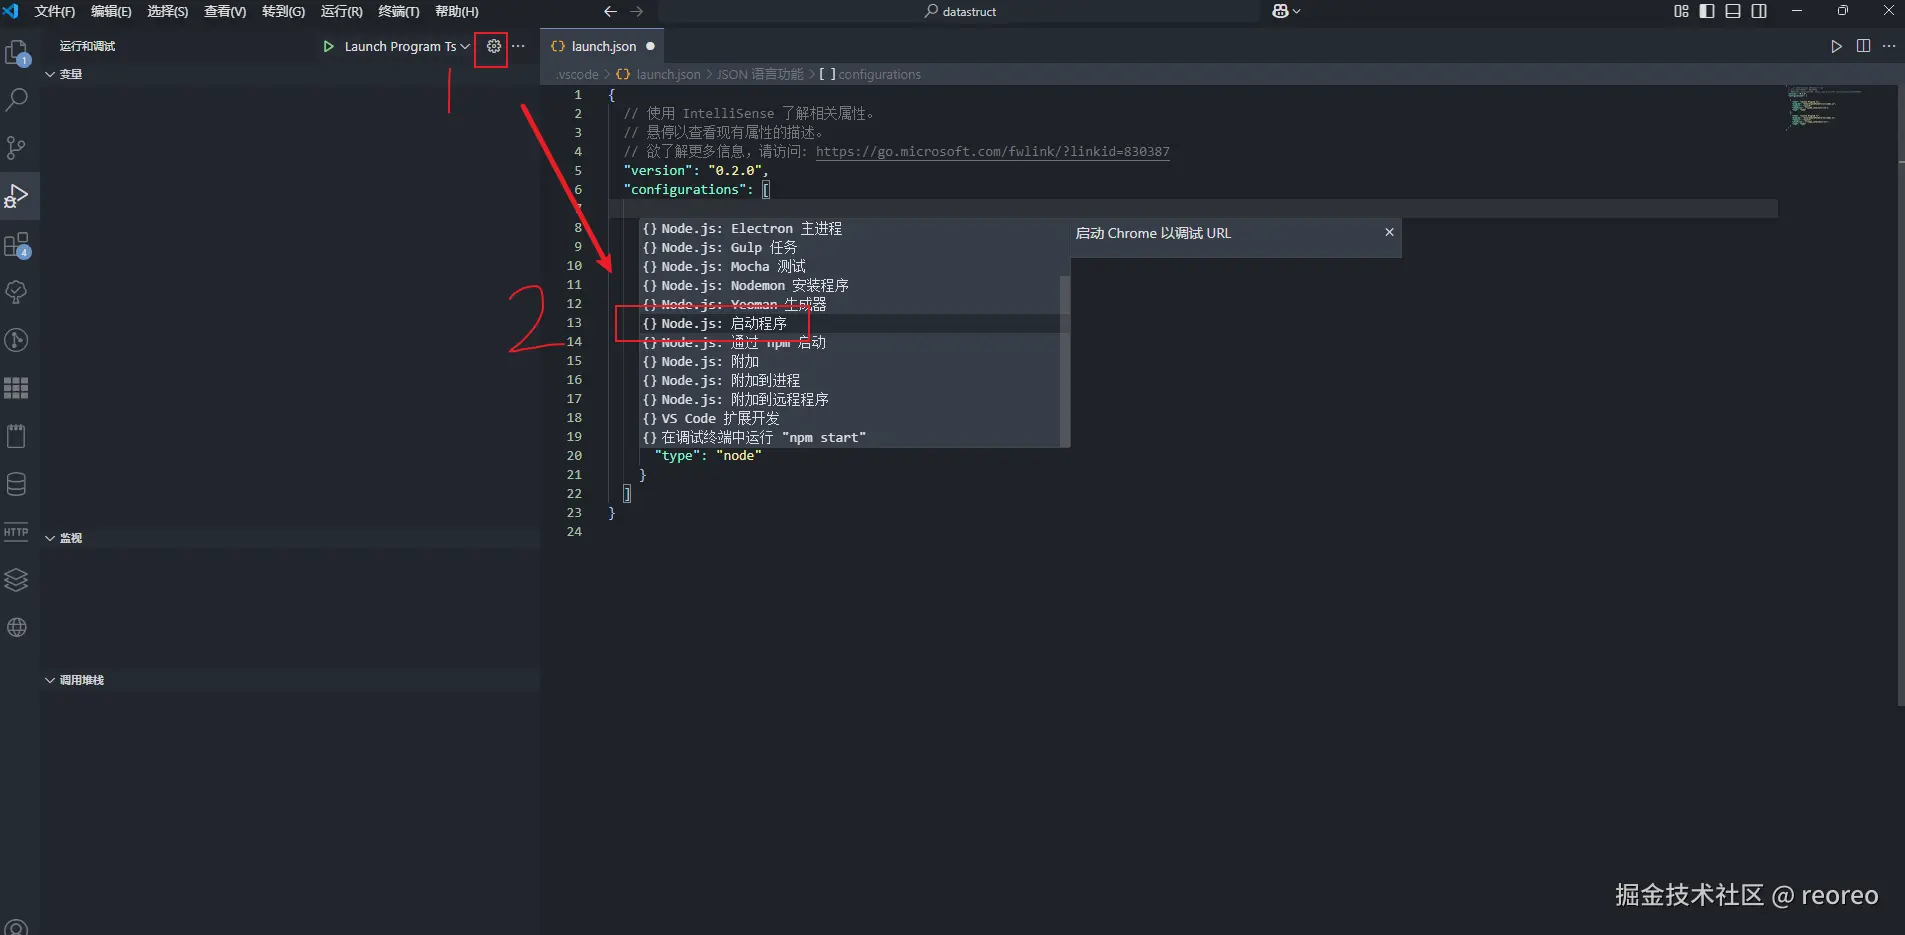Go back with the left arrow
Viewport: 1905px width, 935px height.
coord(610,11)
